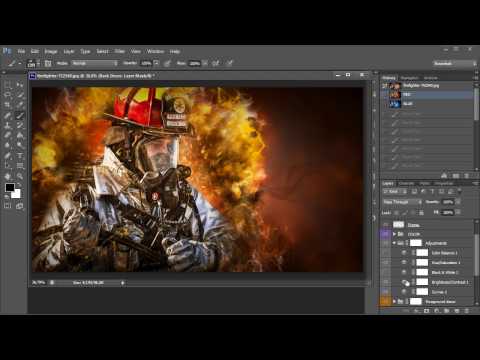
Task: Select the History Brush tool
Action: (20, 125)
